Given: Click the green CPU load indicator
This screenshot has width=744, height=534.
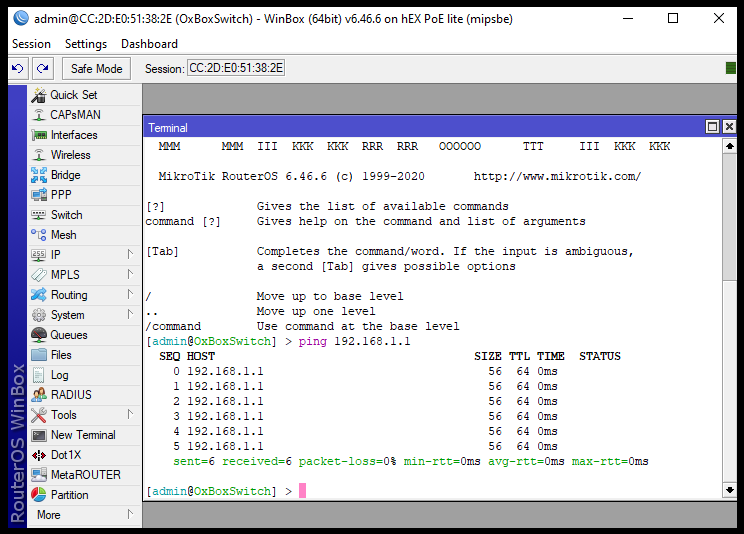Looking at the screenshot, I should (731, 68).
